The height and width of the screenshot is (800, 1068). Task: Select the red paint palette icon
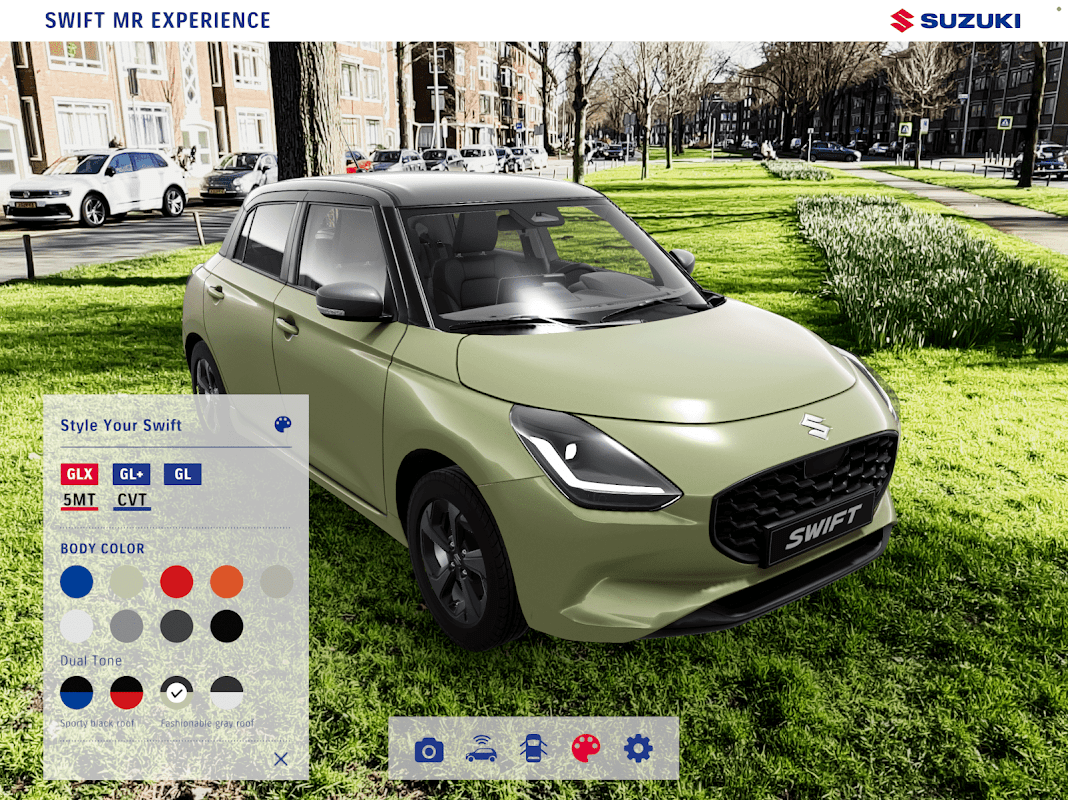(x=585, y=748)
